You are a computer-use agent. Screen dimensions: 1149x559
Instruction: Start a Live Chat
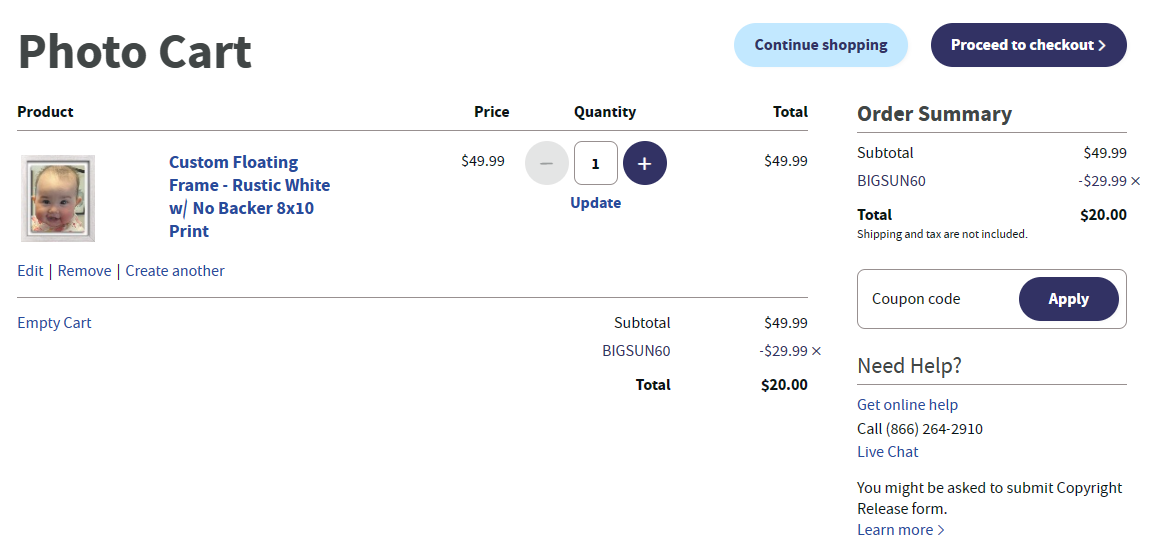(887, 452)
